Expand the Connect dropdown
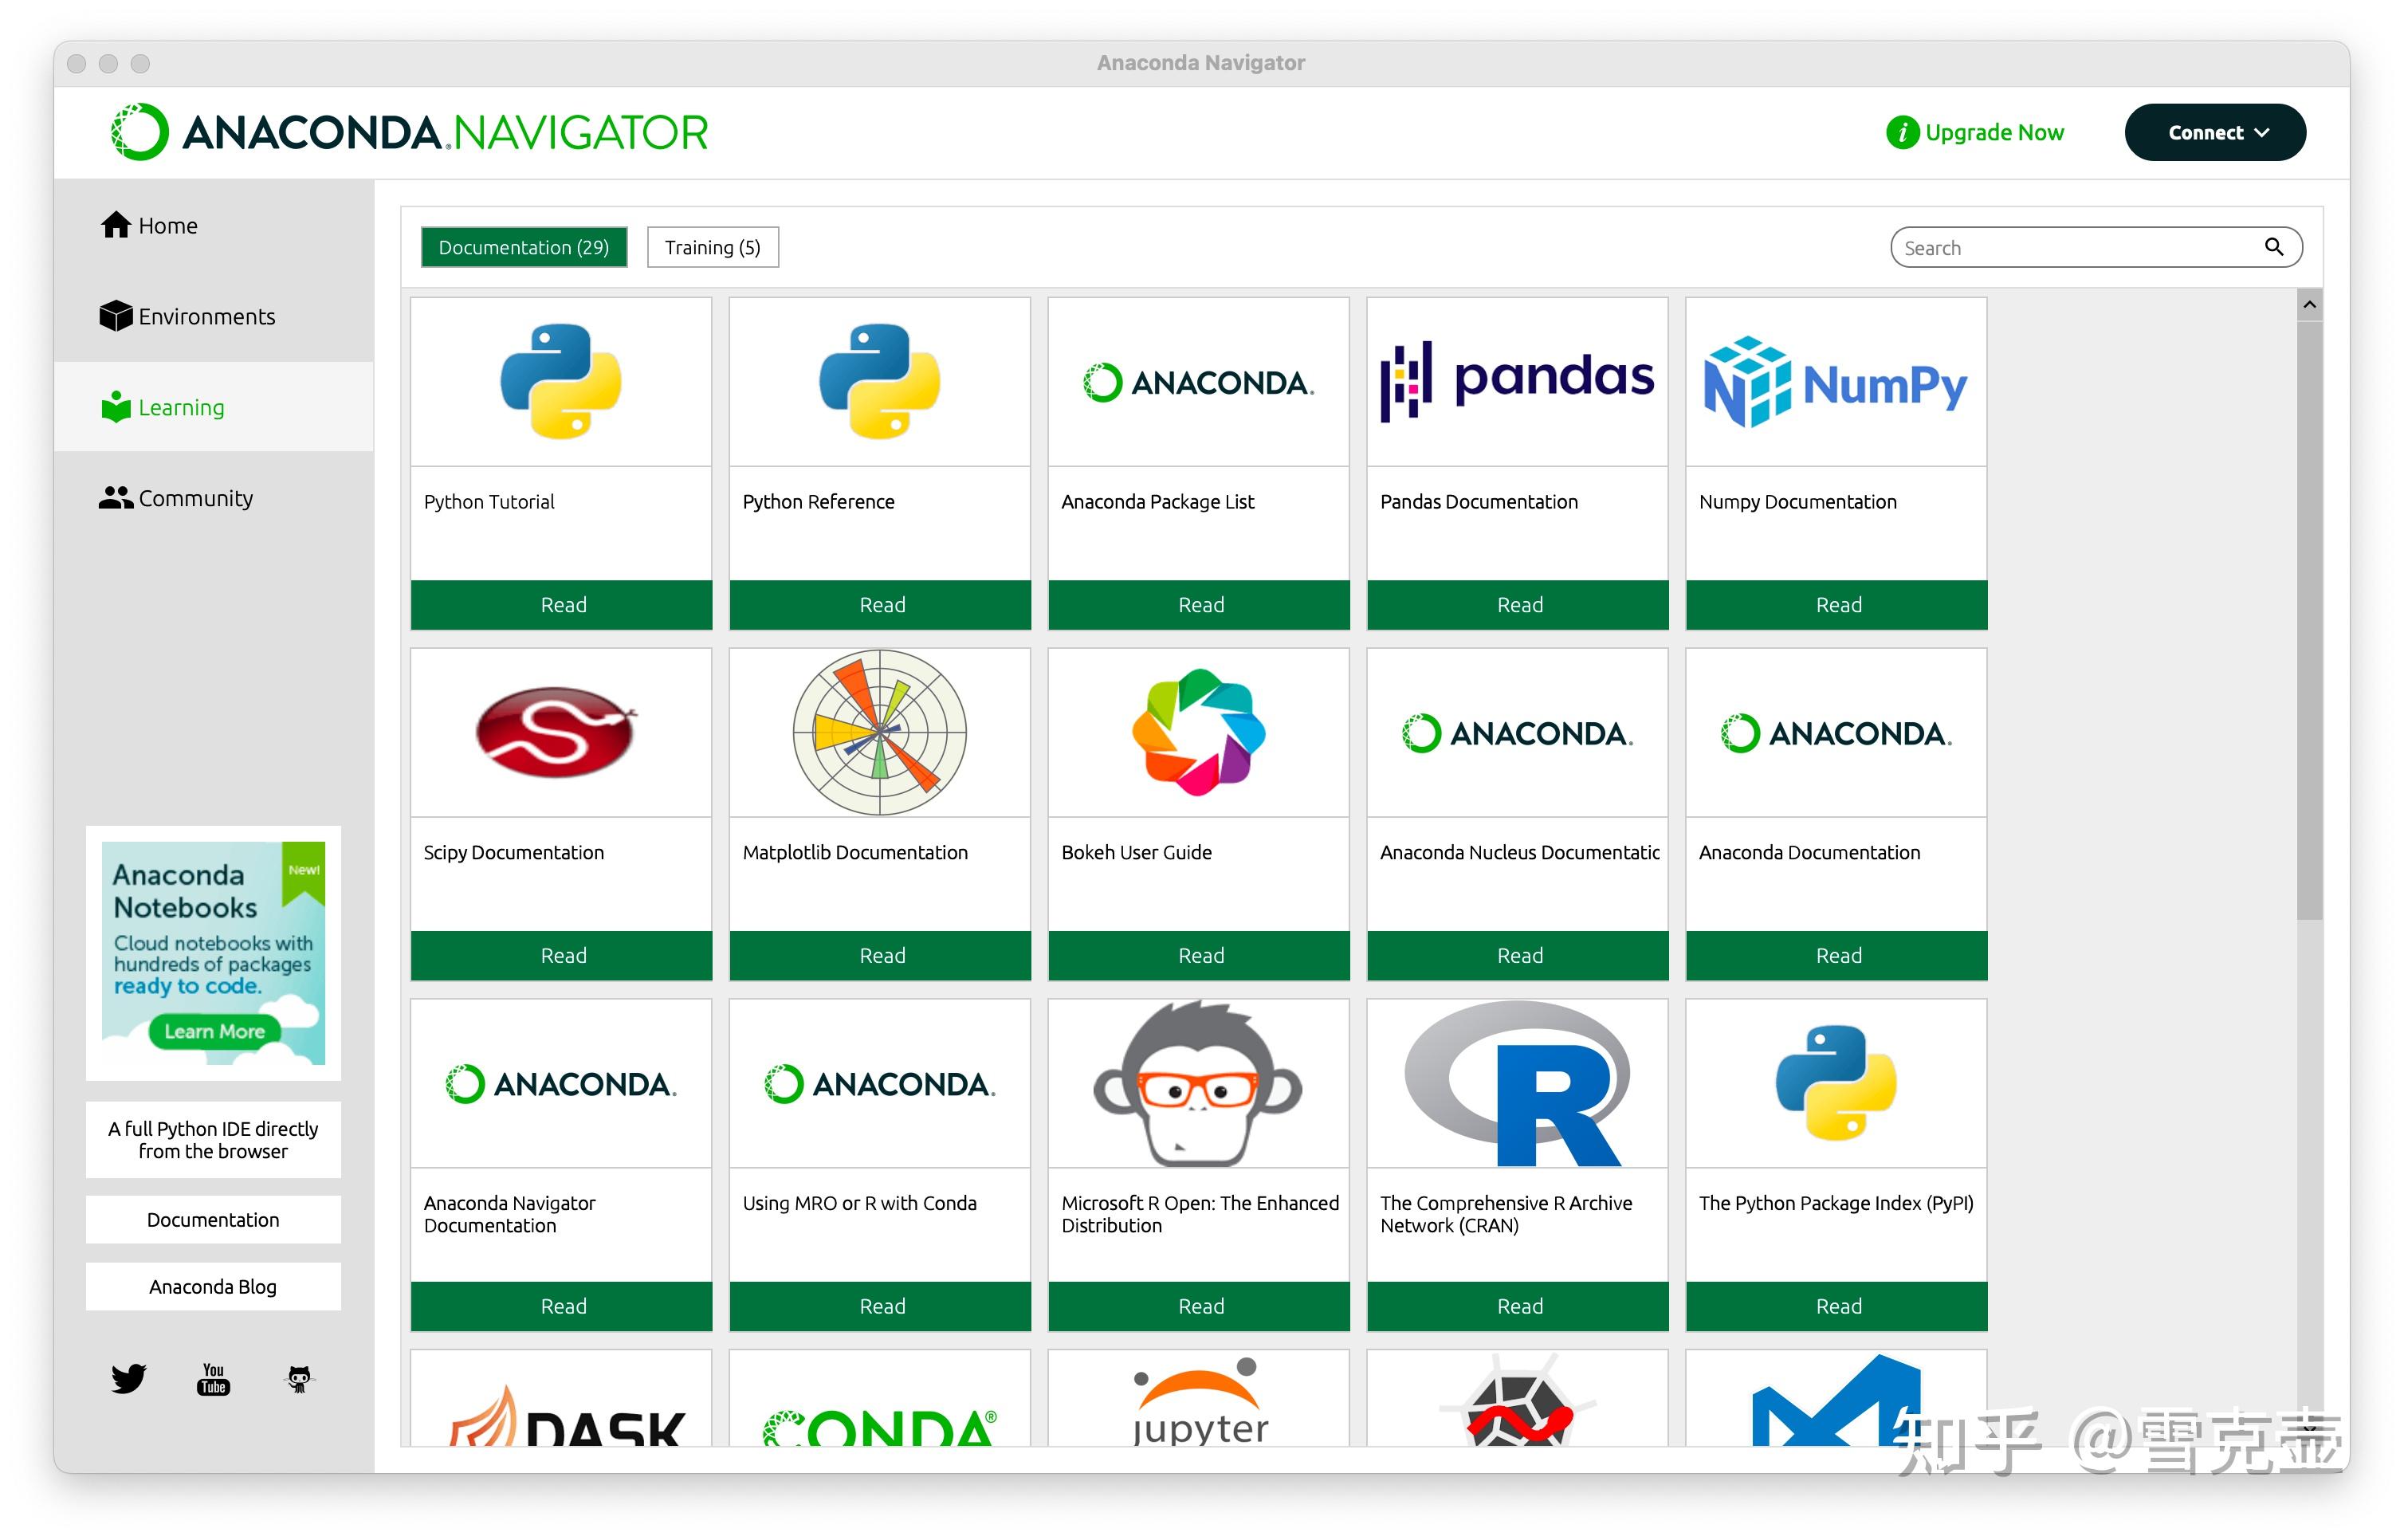This screenshot has height=1540, width=2404. coord(2214,132)
